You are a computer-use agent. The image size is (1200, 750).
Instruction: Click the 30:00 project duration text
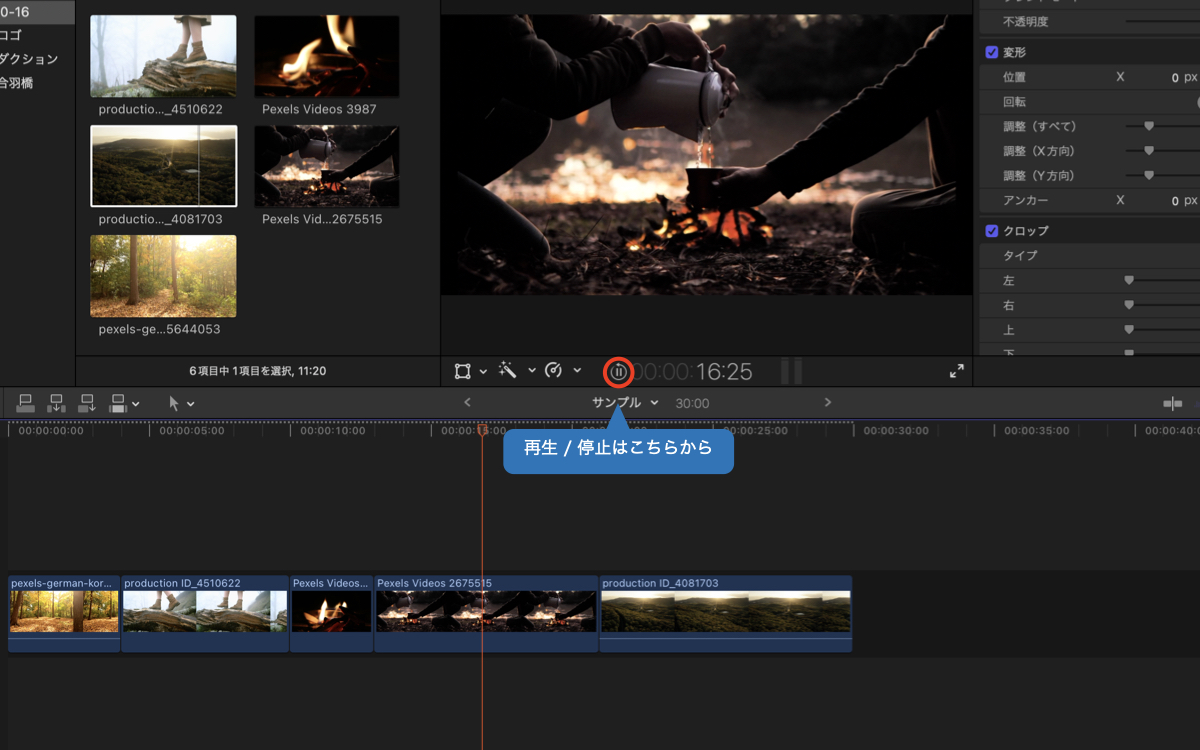coord(692,403)
